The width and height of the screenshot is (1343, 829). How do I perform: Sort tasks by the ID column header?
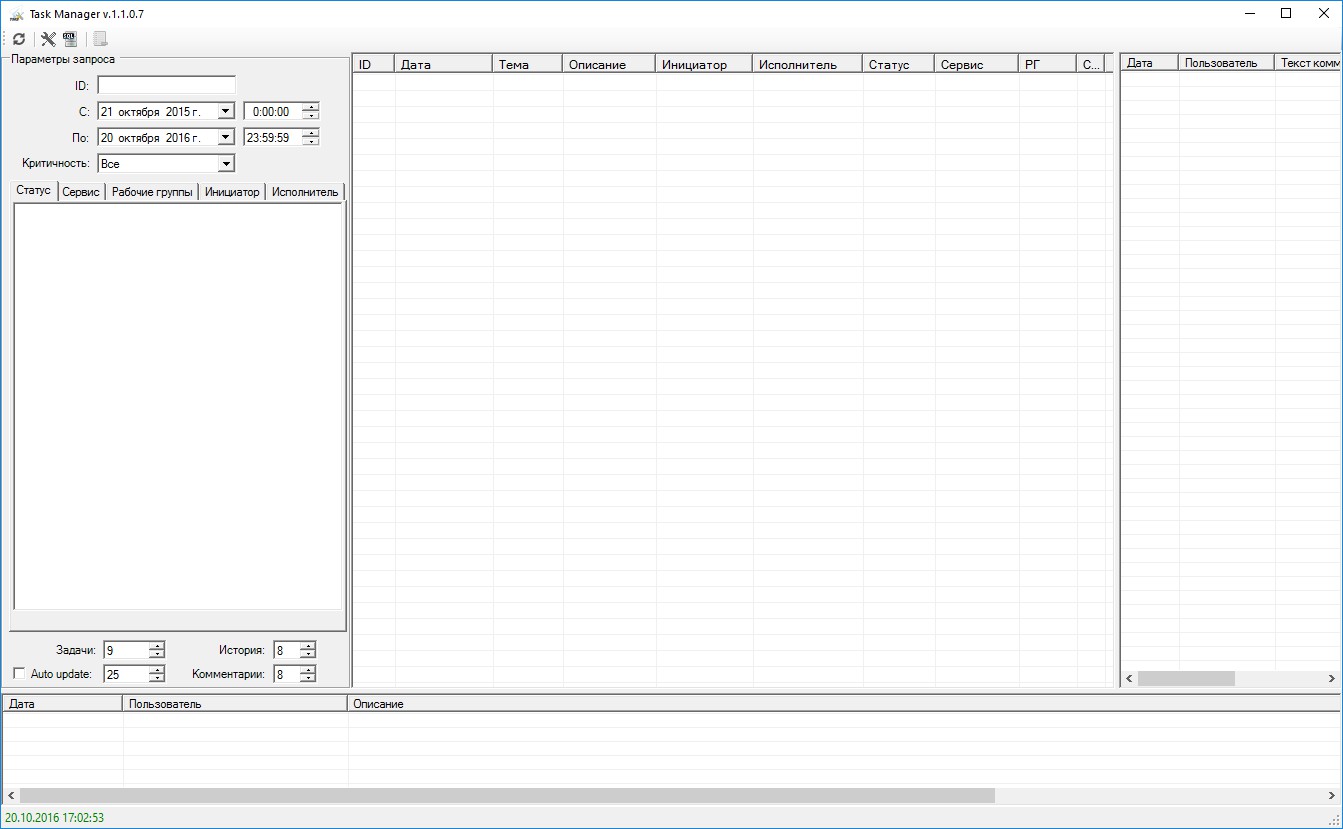tap(374, 64)
